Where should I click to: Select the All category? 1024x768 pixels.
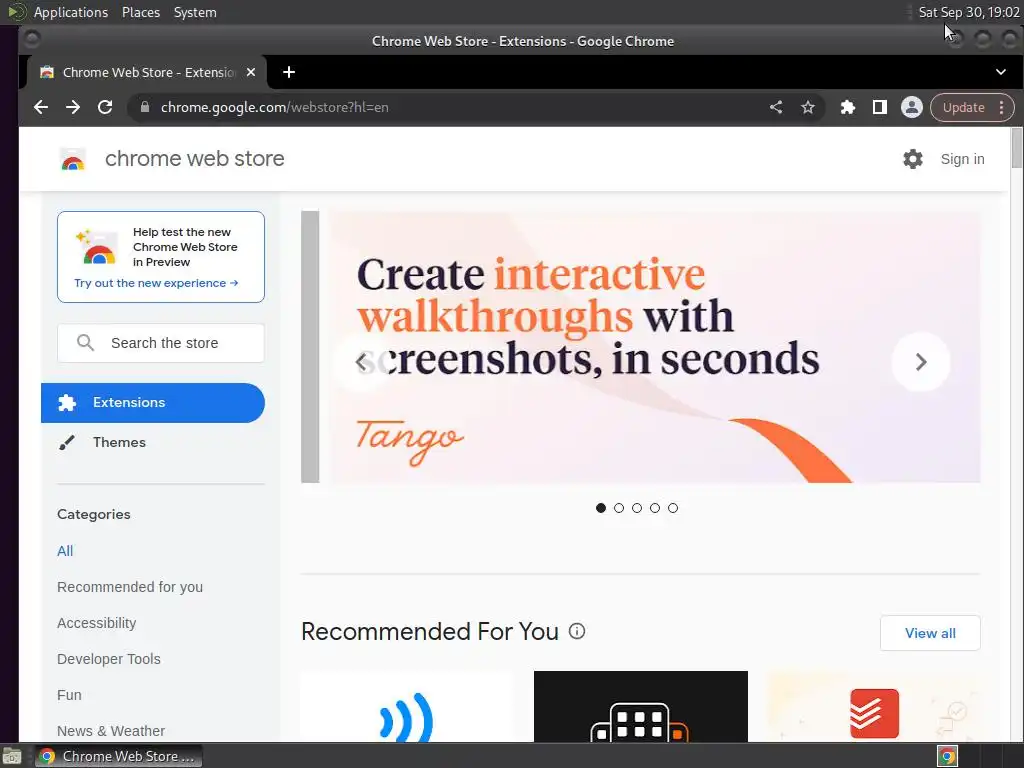(65, 551)
